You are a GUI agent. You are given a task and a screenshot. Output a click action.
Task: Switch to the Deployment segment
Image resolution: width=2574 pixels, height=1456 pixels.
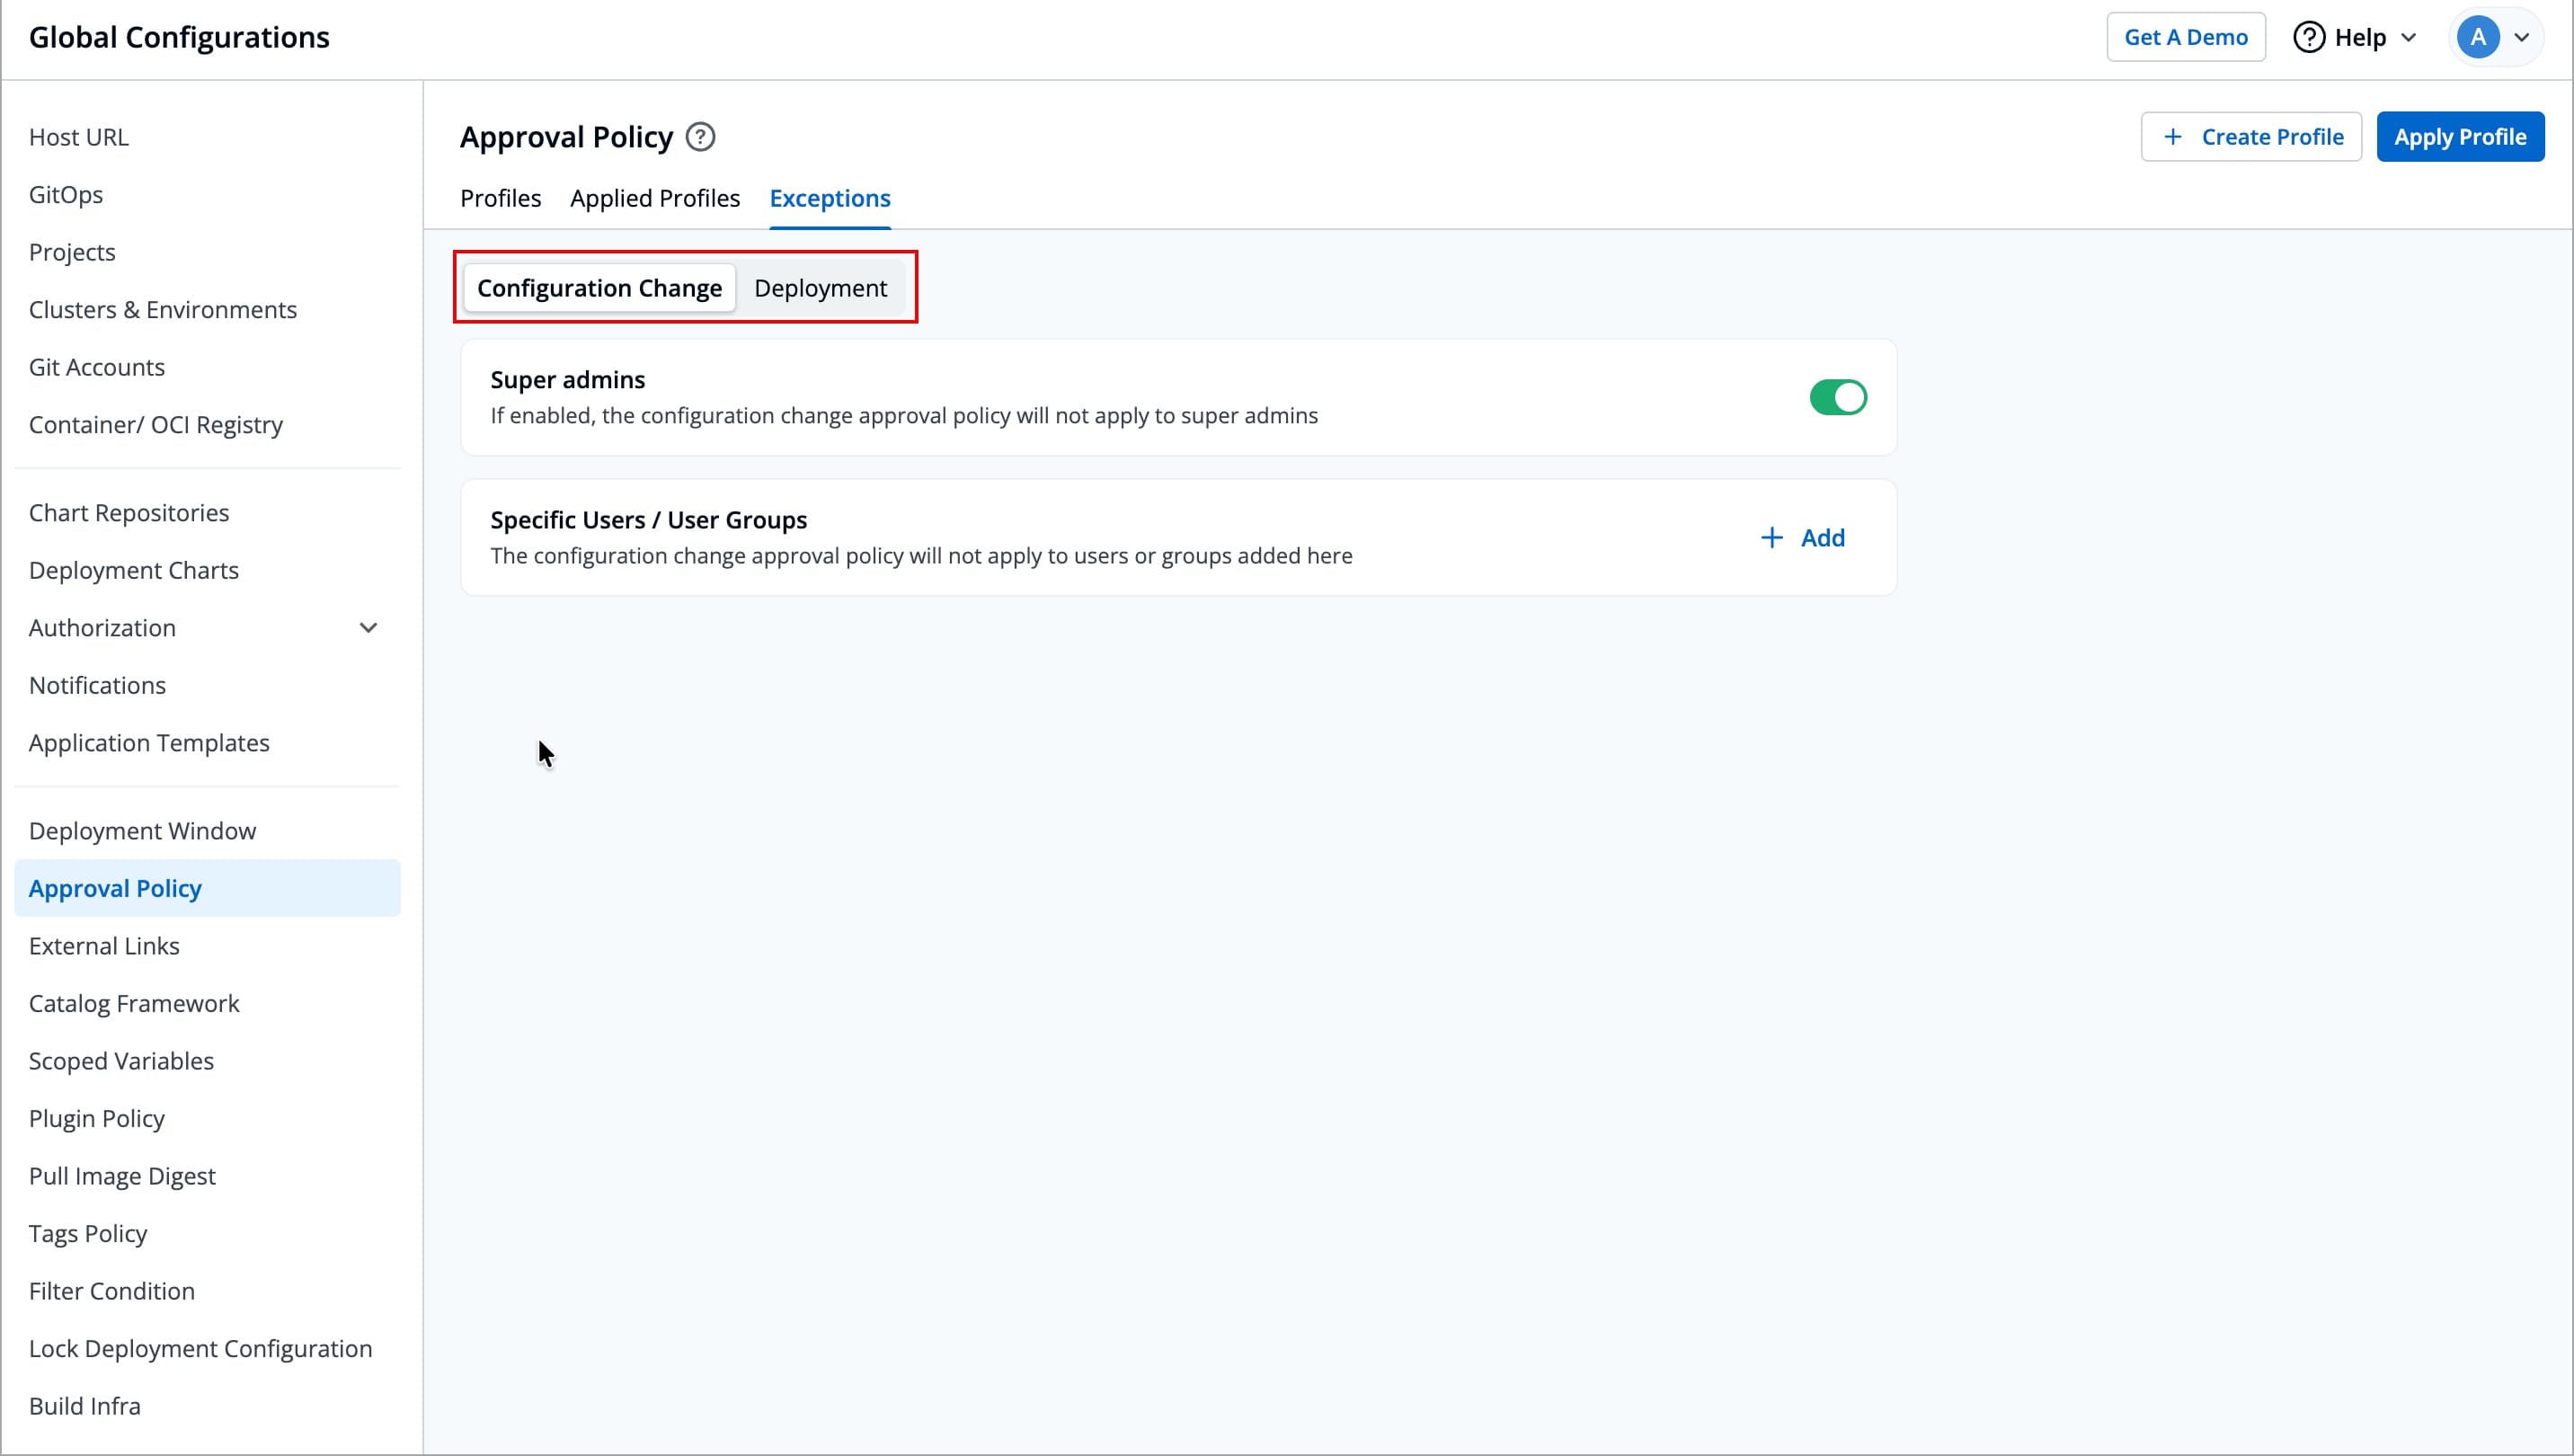click(820, 288)
